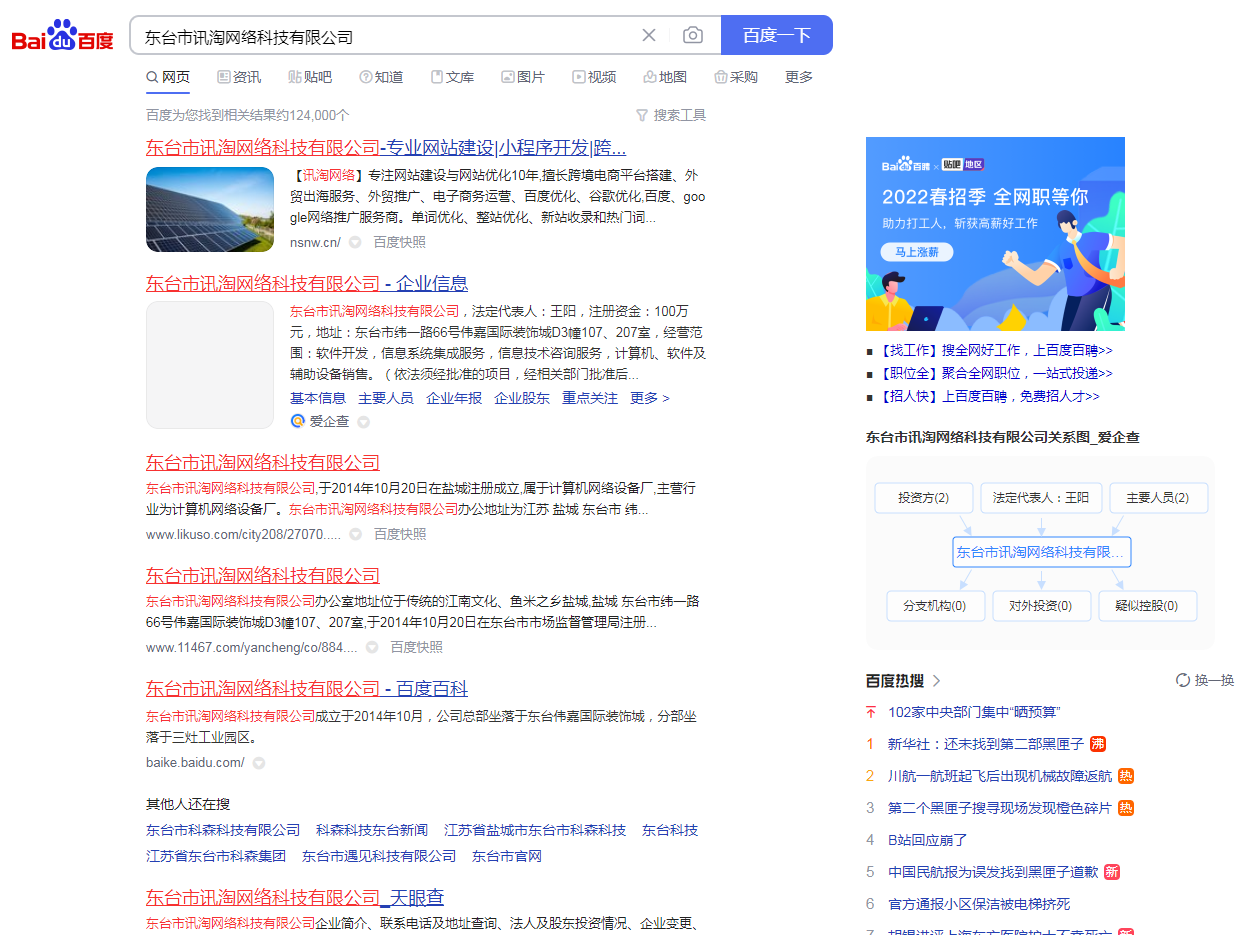Open the 重点关注 sublink
Screen dimensions: 1238x935
(x=590, y=398)
